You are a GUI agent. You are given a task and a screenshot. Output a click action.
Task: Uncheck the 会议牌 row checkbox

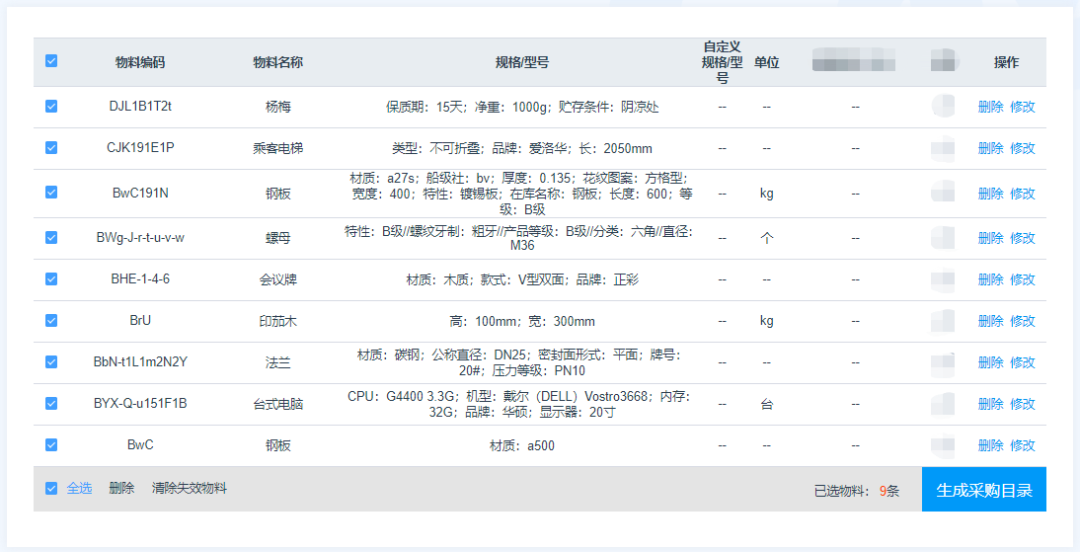tap(51, 279)
